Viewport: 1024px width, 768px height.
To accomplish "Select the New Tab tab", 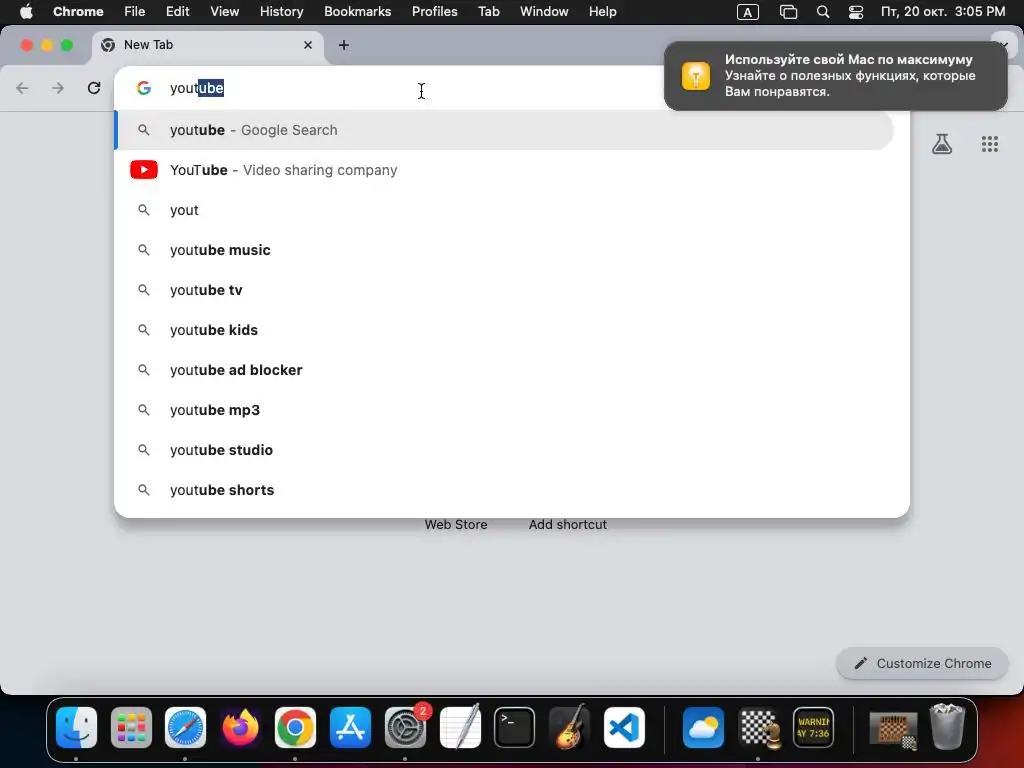I will click(x=208, y=45).
